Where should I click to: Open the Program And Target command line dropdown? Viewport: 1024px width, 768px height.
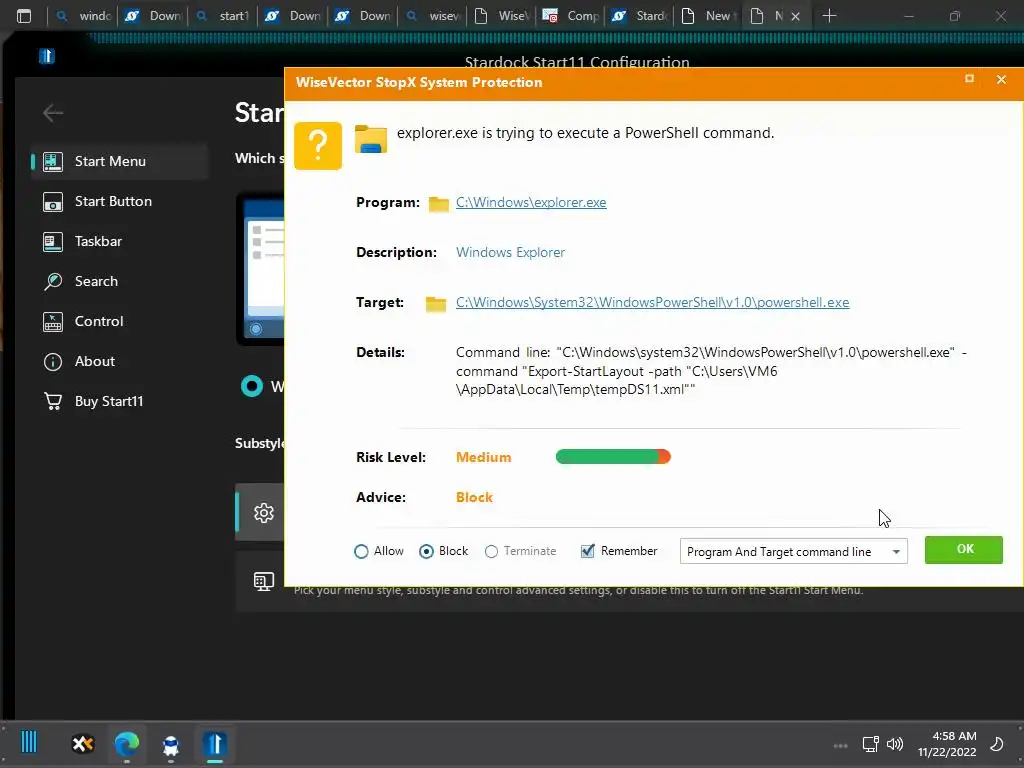tap(793, 551)
